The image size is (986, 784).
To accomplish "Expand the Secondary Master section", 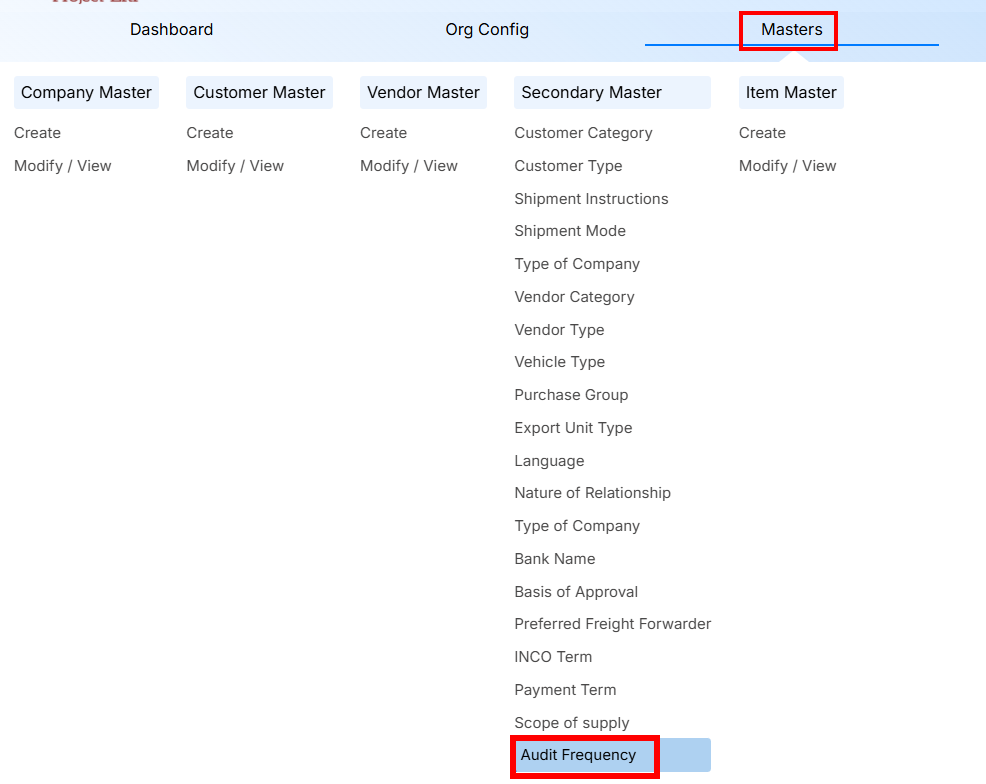I will click(x=582, y=92).
